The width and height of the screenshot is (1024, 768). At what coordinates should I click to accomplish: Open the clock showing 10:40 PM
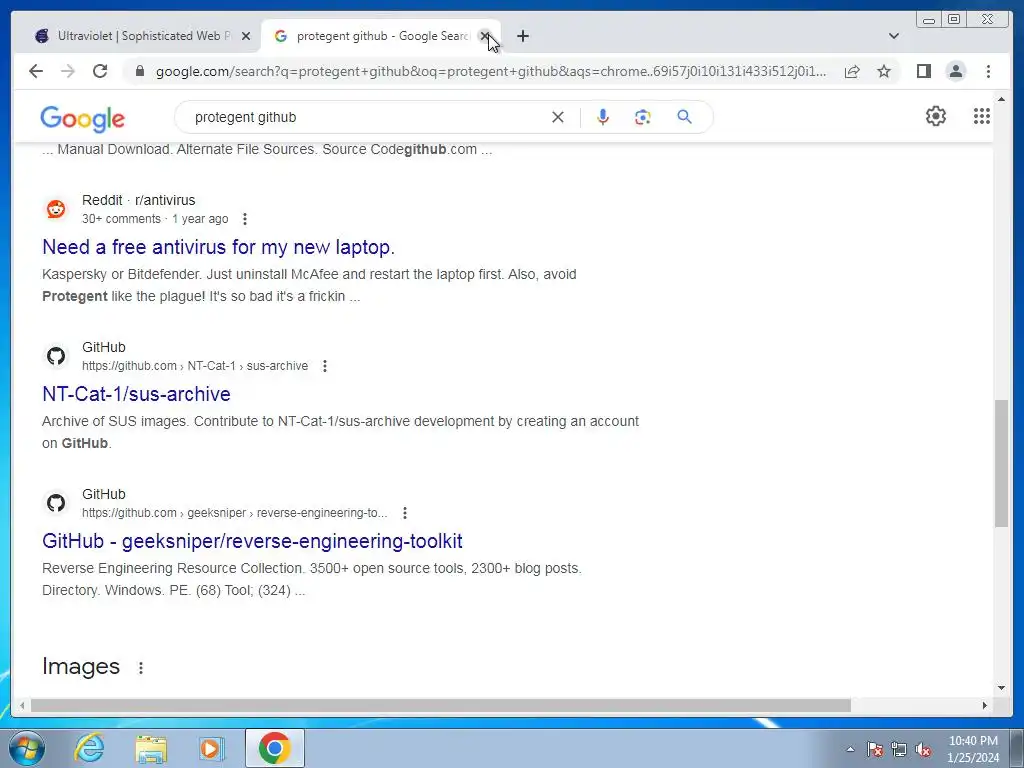click(973, 749)
